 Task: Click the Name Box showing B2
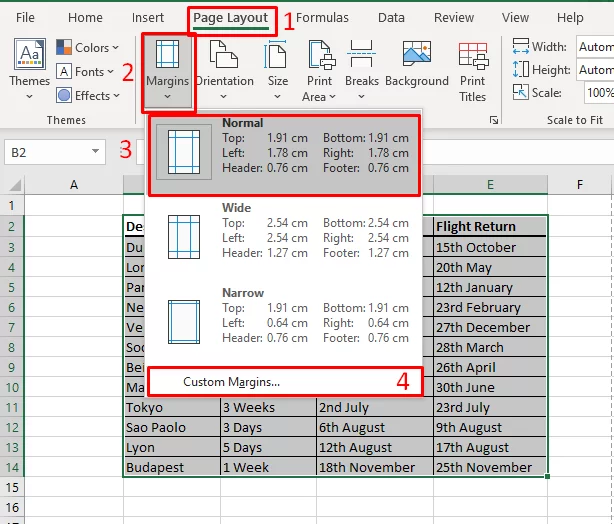[55, 152]
